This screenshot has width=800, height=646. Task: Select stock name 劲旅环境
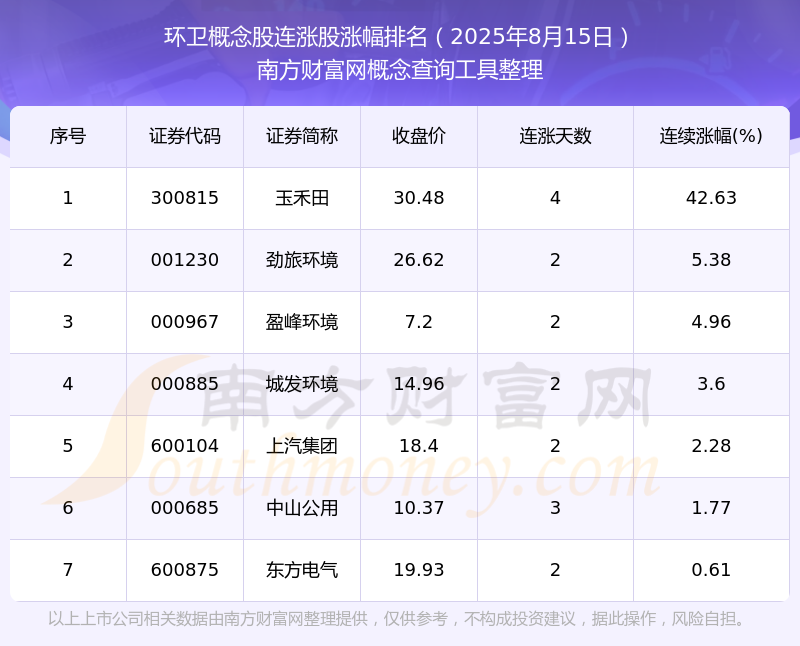click(x=302, y=260)
